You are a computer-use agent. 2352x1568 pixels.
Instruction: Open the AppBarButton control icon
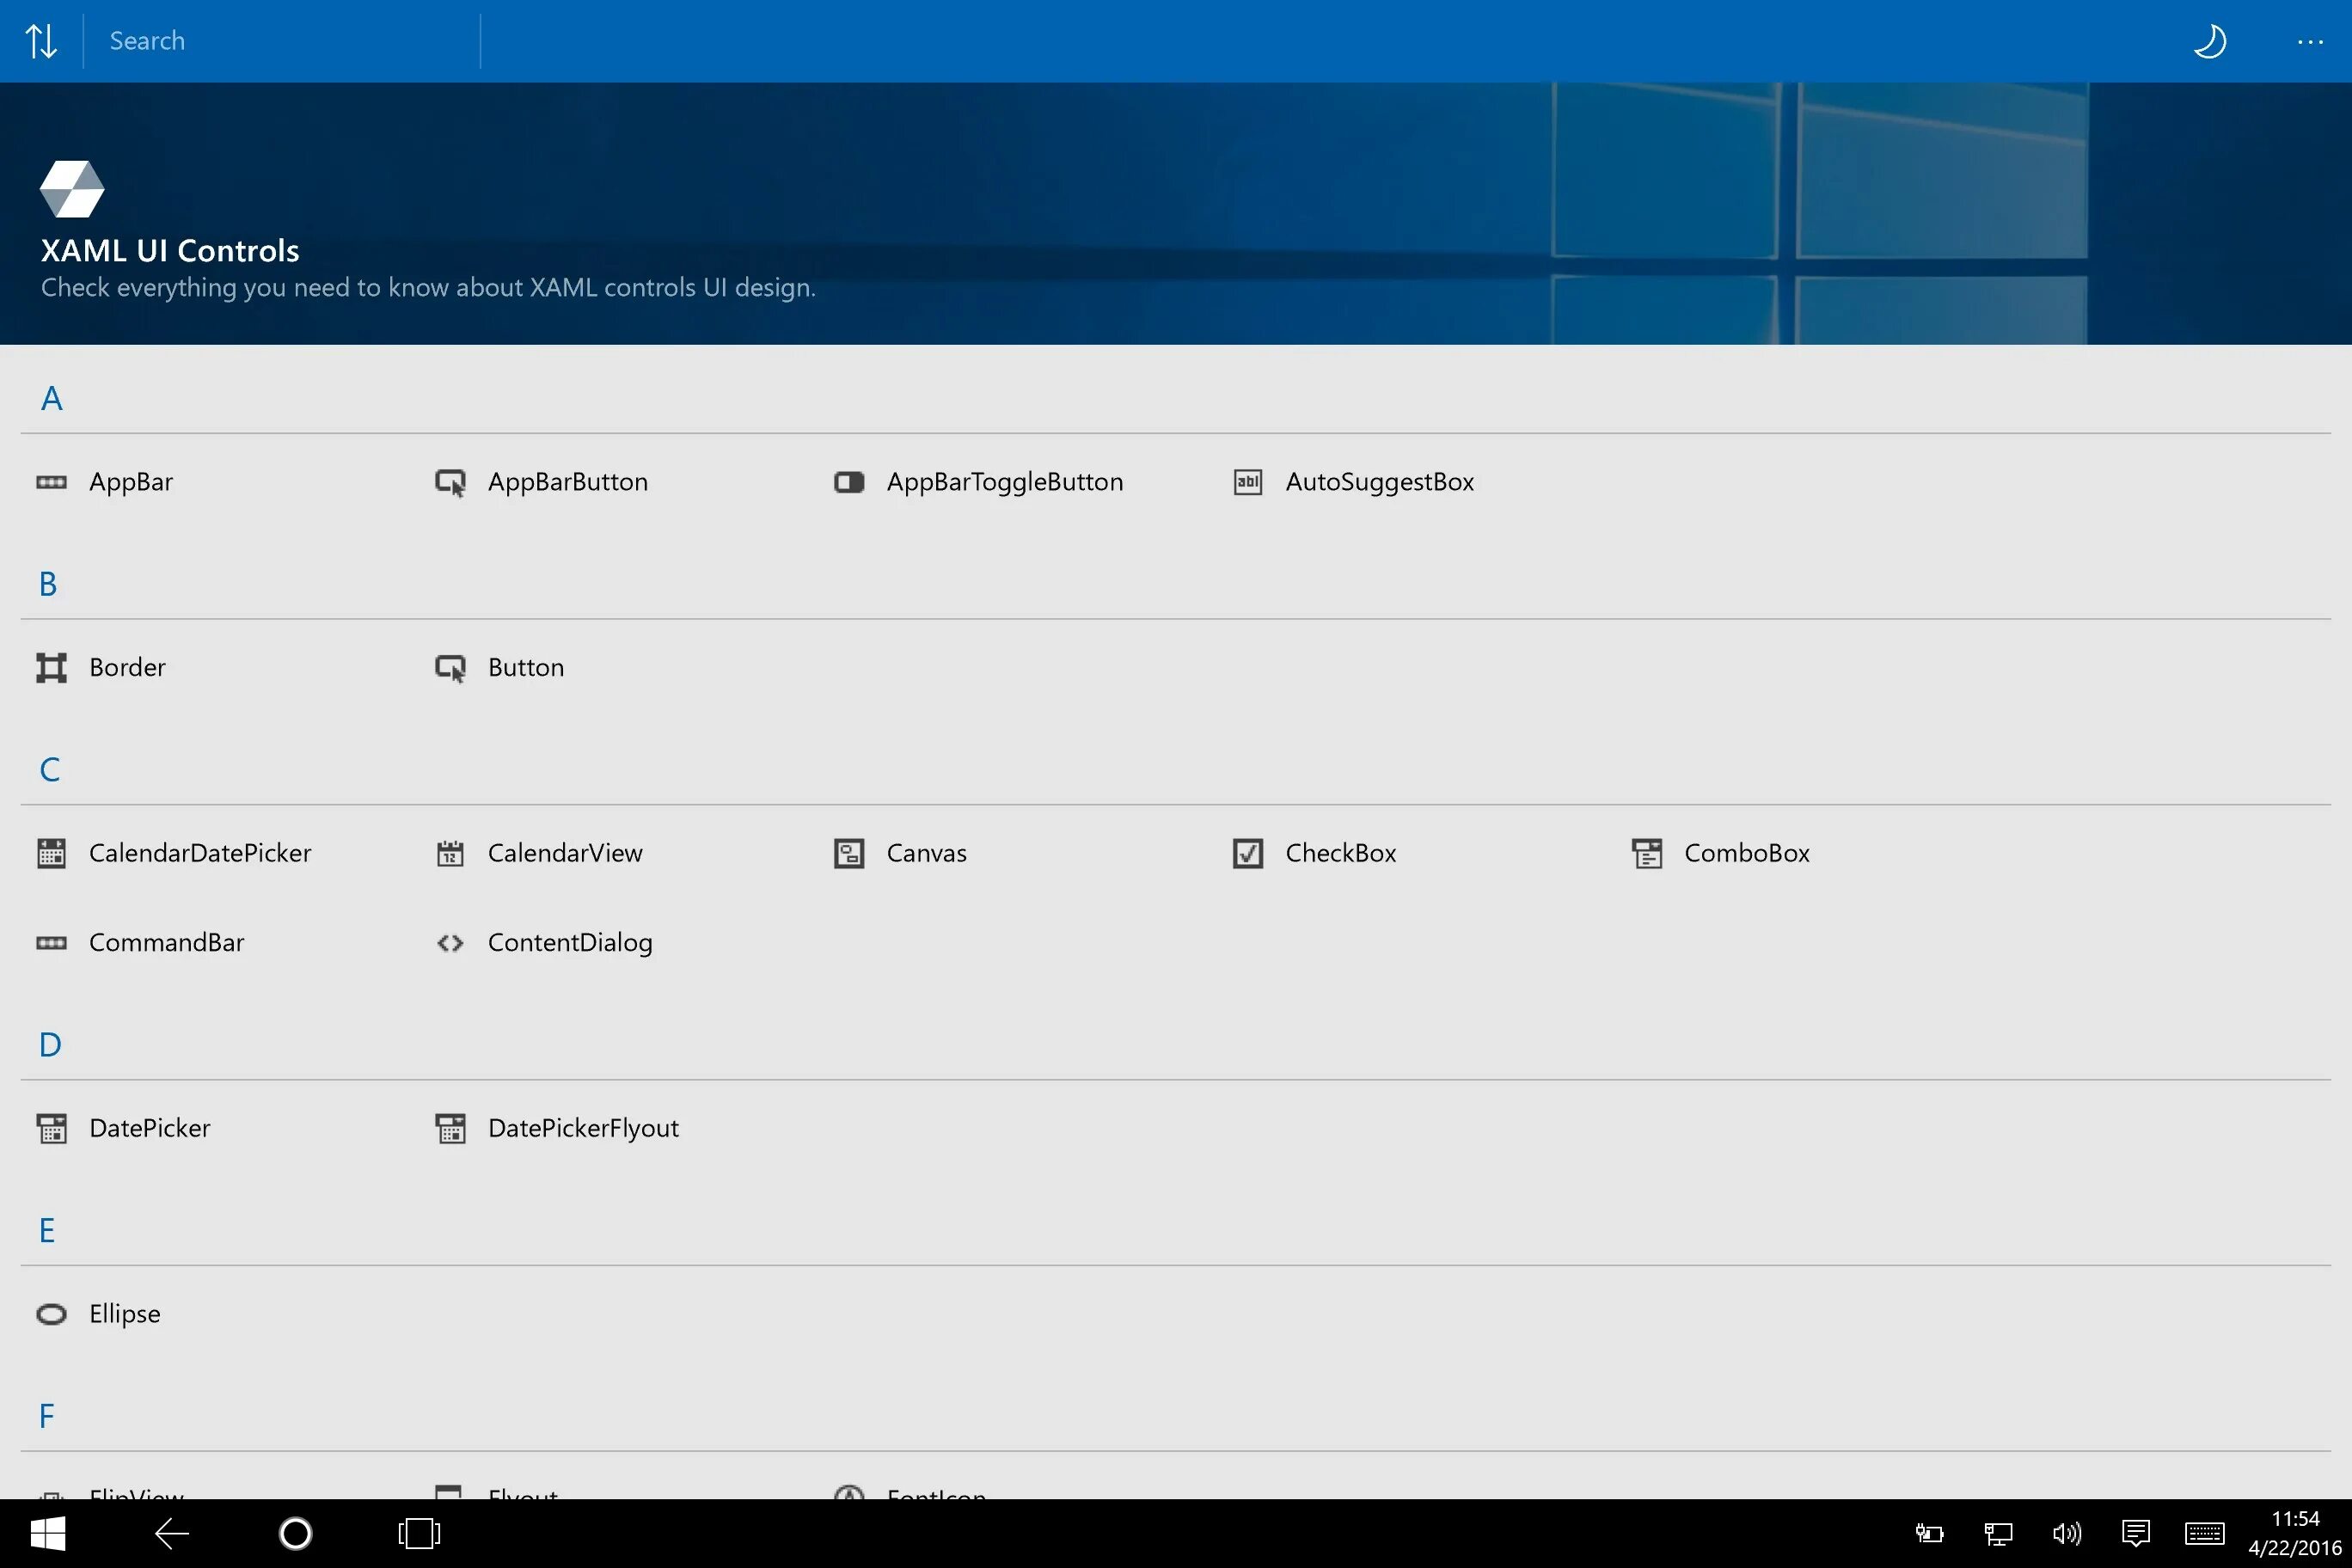(450, 482)
